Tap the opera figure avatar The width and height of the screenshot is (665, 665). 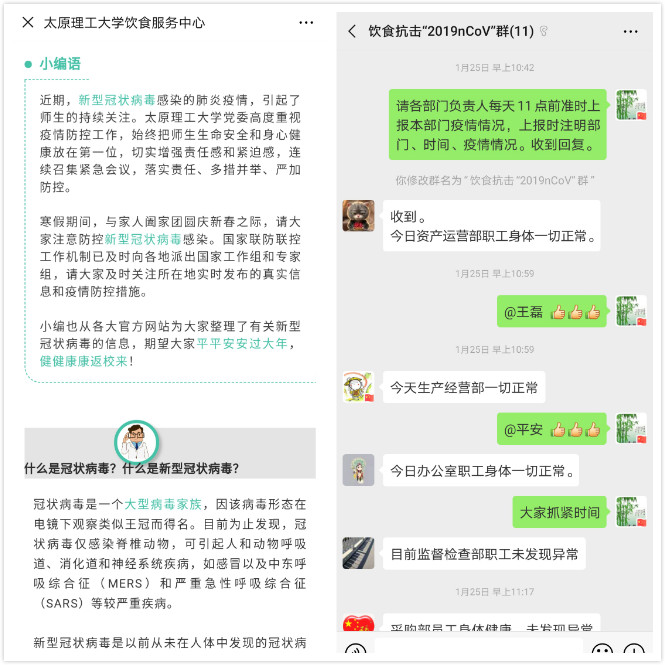coord(358,470)
